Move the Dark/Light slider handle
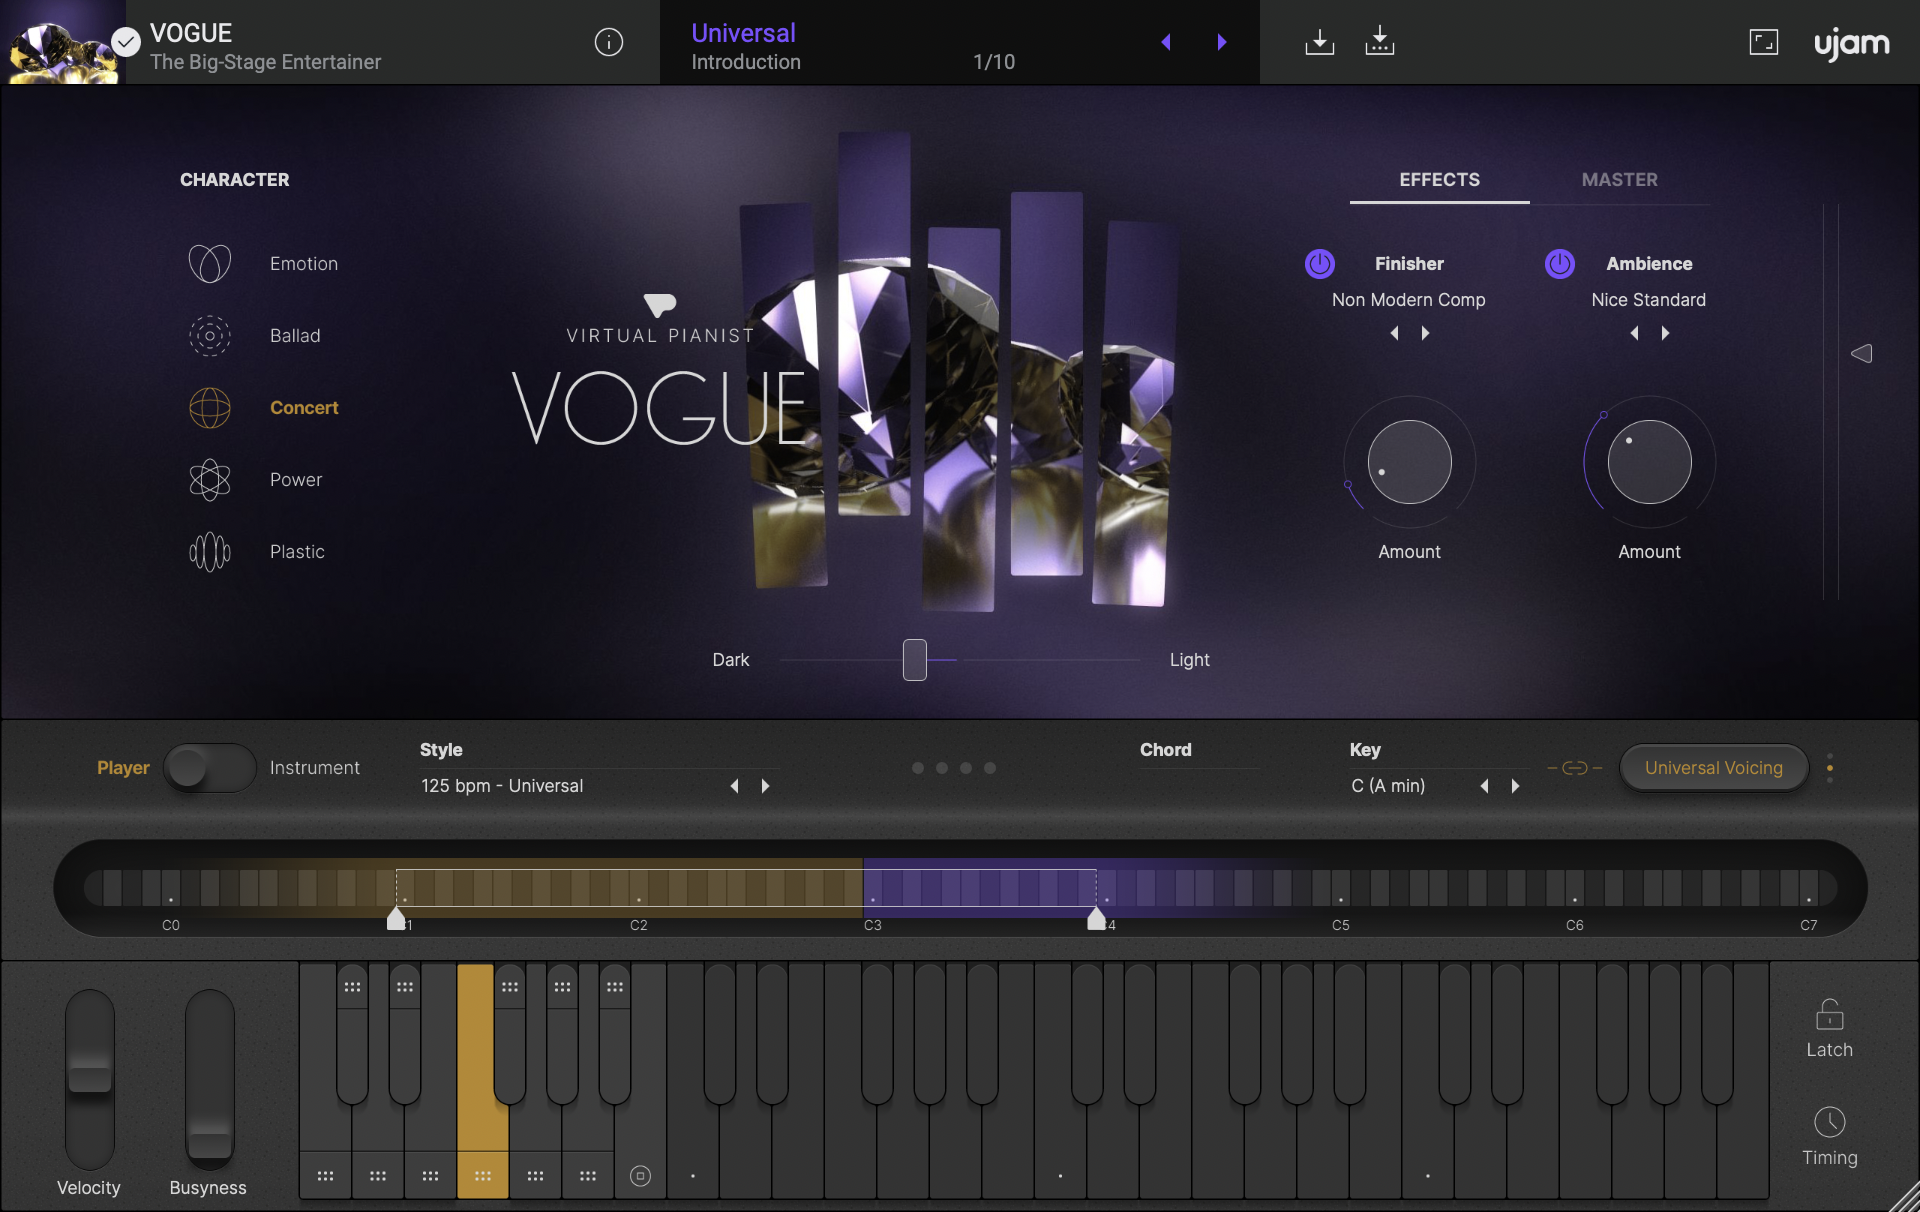1920x1212 pixels. tap(914, 659)
